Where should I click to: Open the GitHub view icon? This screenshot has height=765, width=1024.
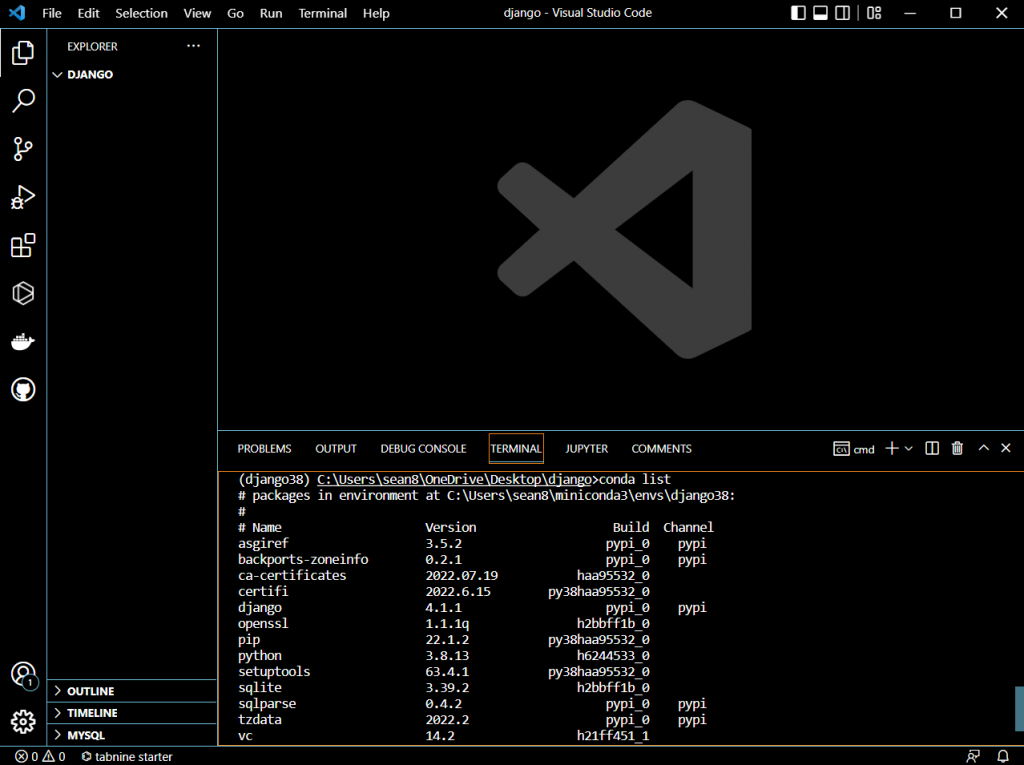tap(23, 390)
